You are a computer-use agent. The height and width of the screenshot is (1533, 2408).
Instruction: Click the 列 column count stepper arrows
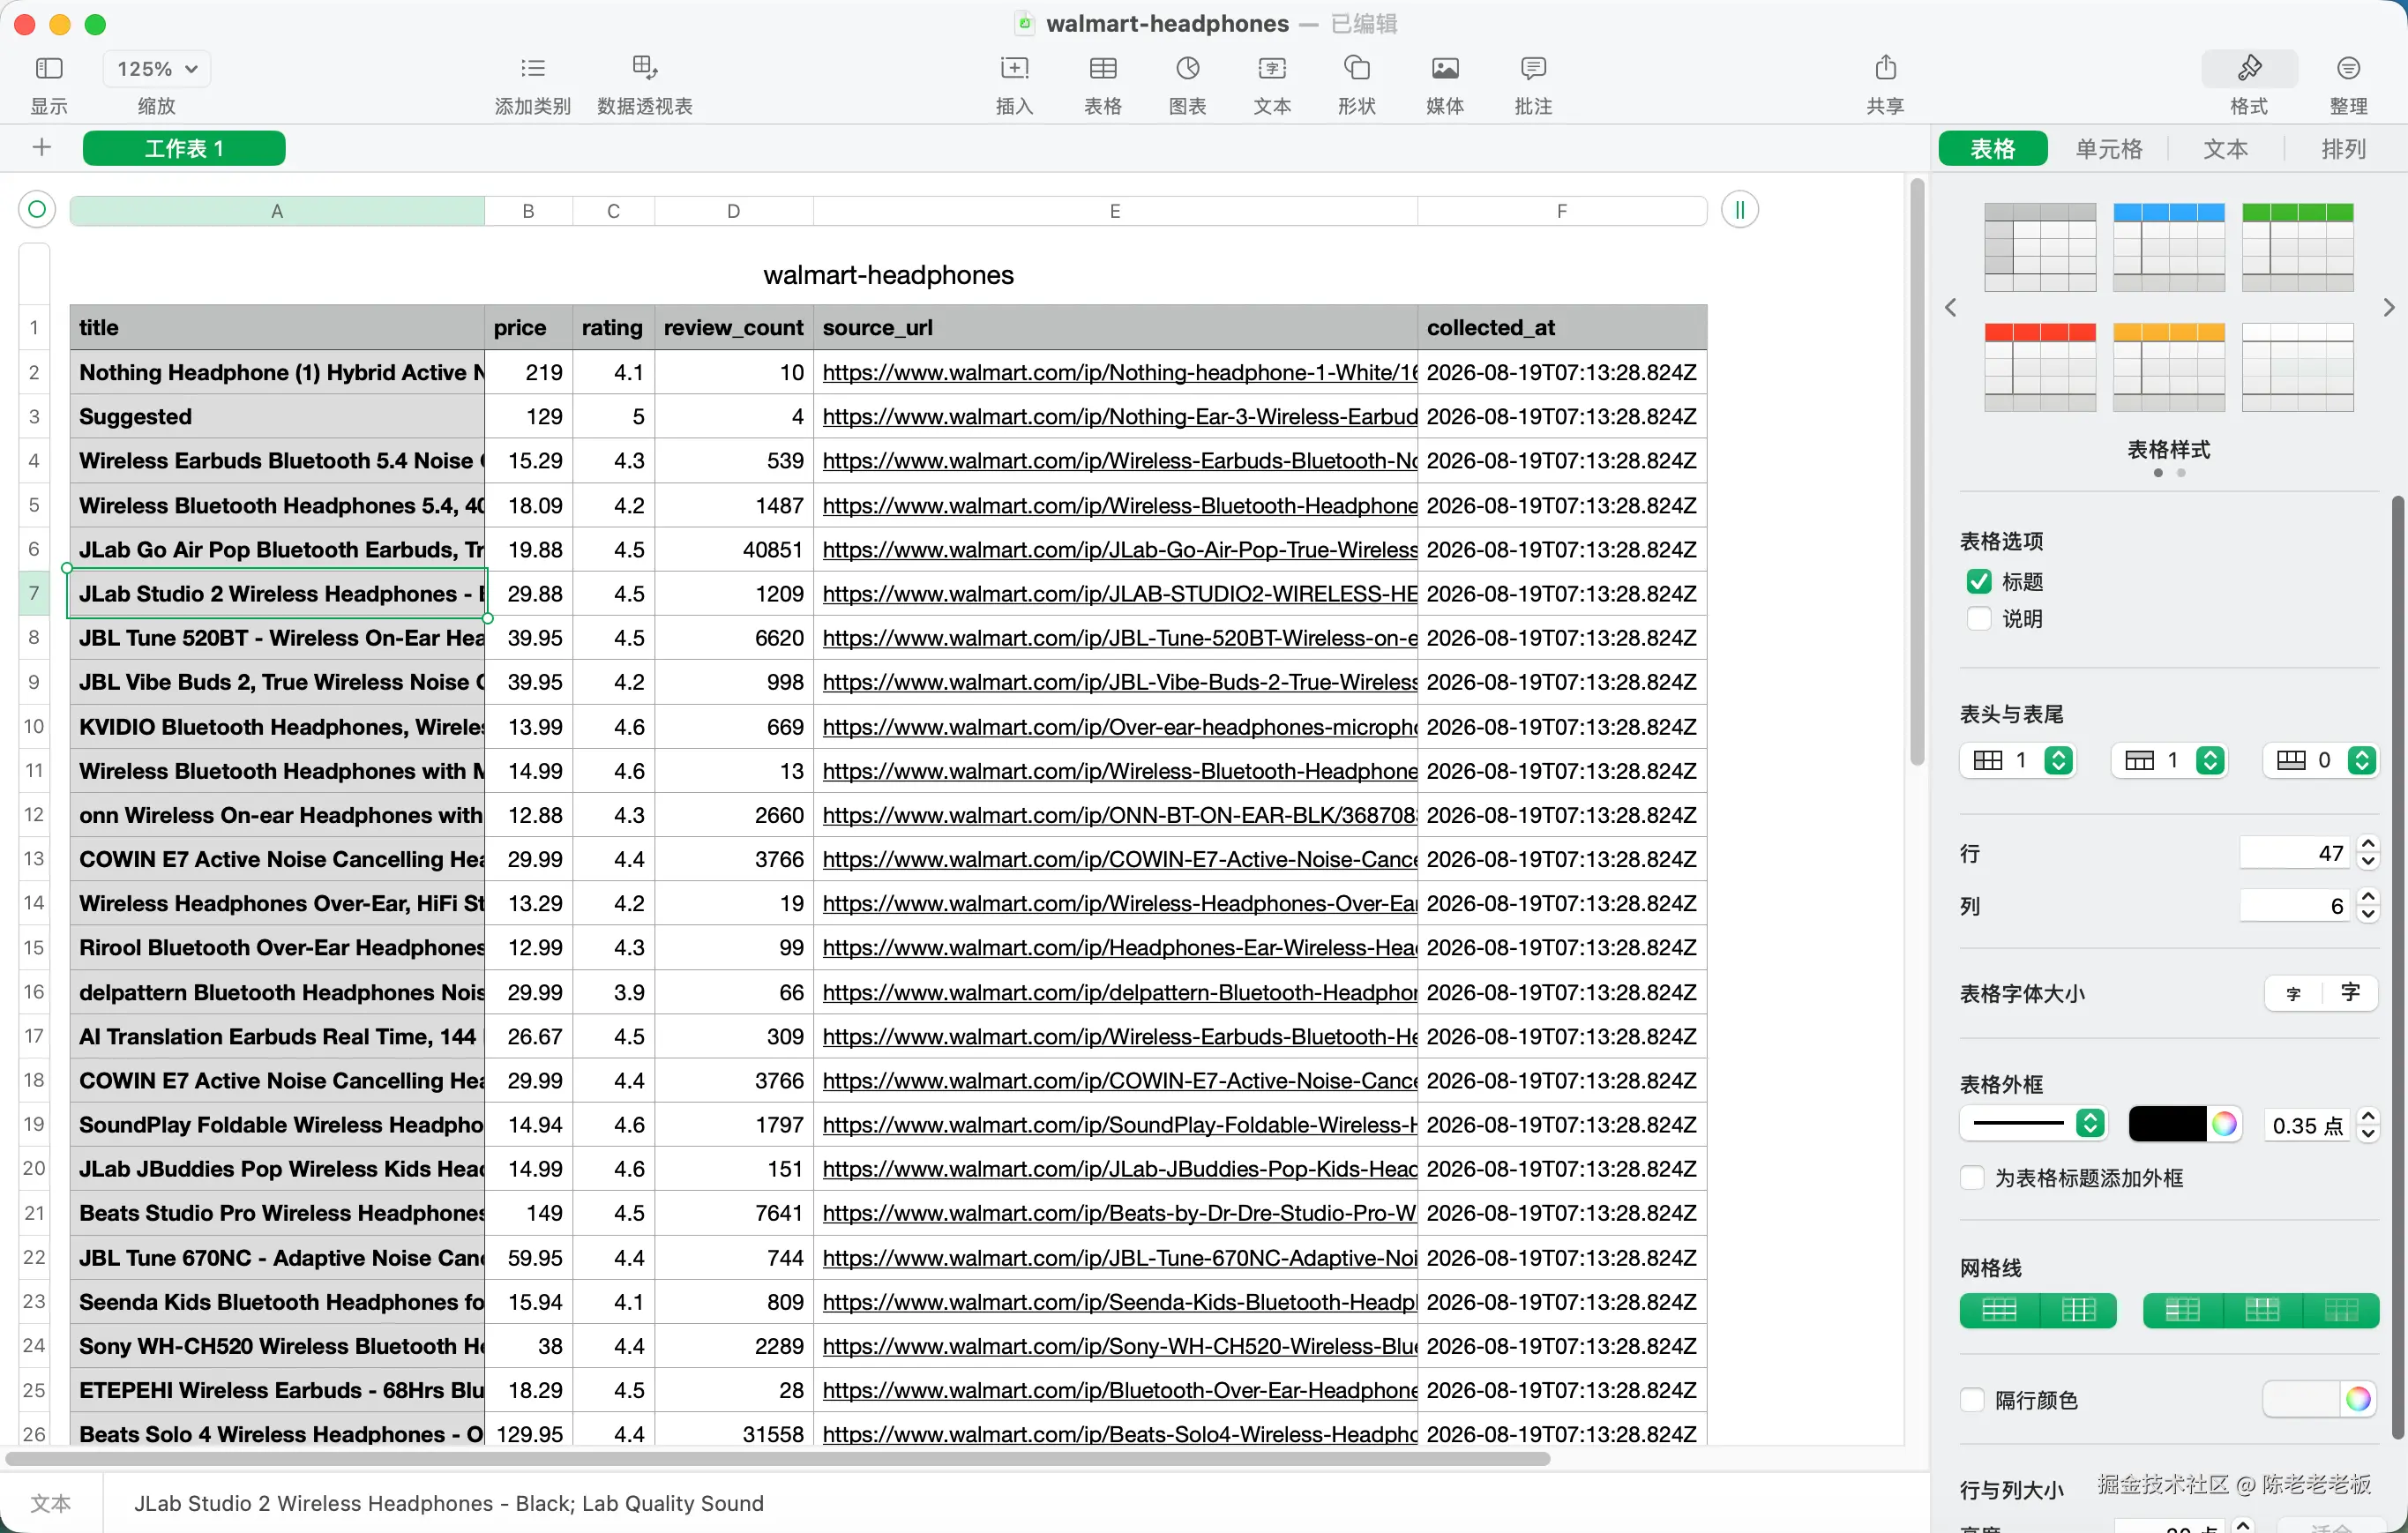click(x=2367, y=906)
